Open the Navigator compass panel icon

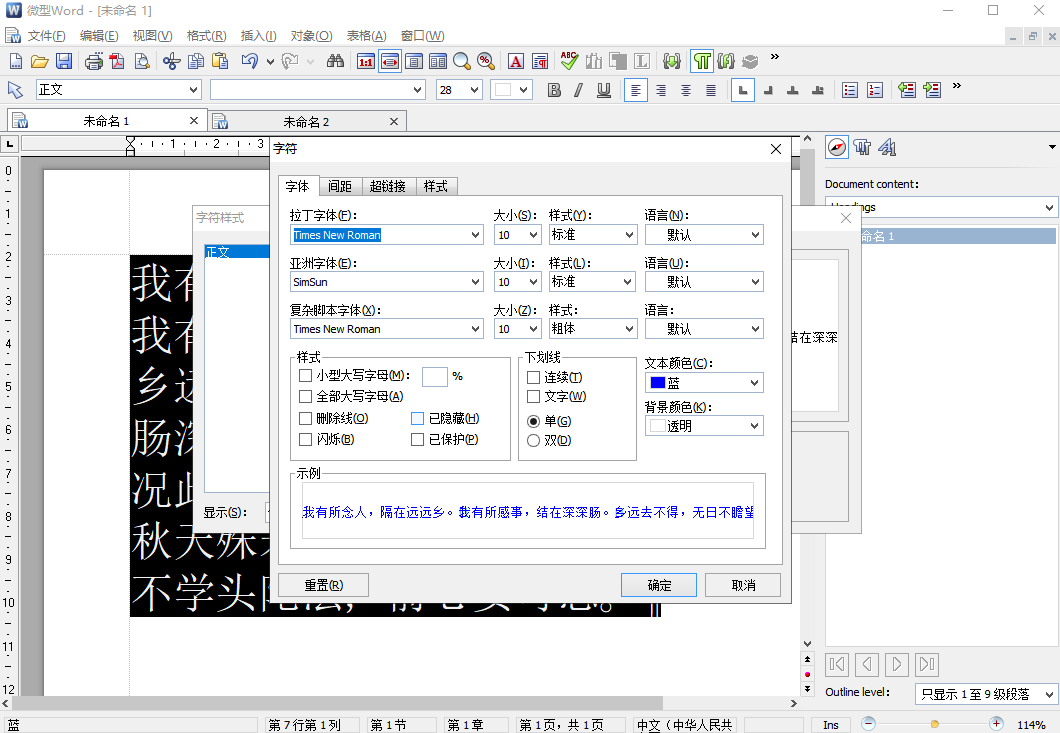tap(837, 147)
